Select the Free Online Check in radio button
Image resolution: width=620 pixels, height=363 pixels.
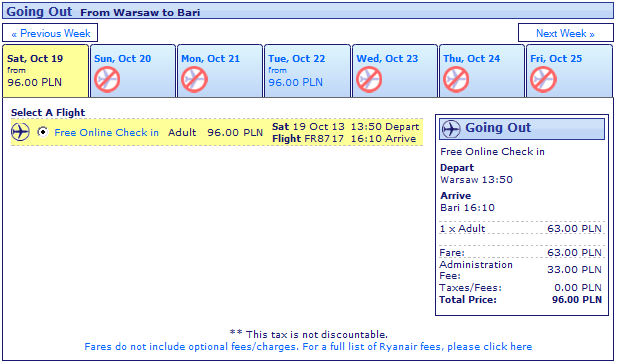point(43,132)
